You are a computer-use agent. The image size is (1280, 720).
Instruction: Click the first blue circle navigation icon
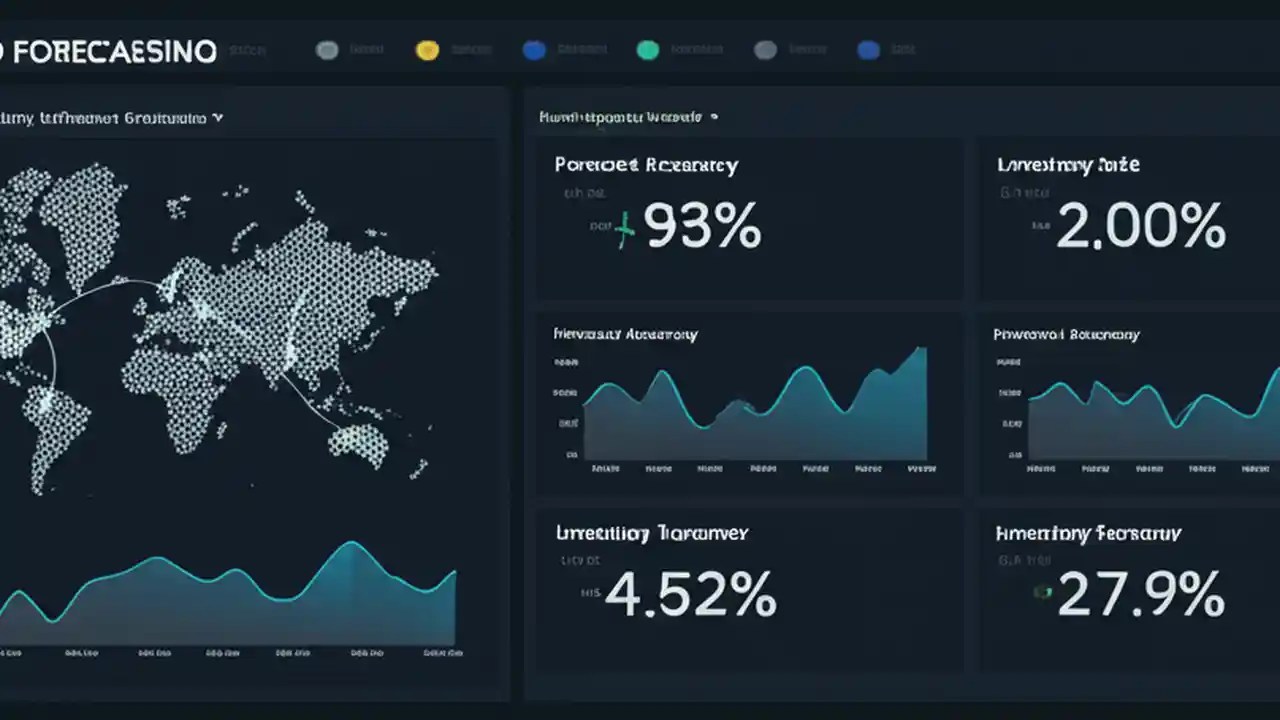[x=533, y=49]
